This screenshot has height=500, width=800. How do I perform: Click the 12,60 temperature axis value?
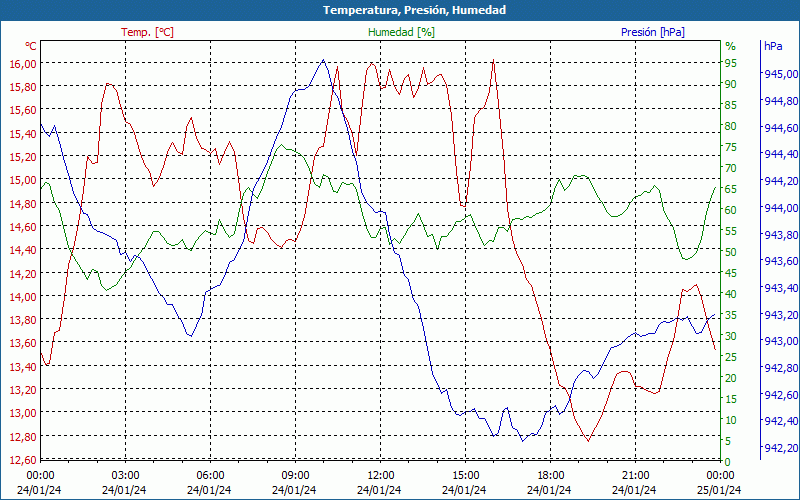(x=23, y=460)
